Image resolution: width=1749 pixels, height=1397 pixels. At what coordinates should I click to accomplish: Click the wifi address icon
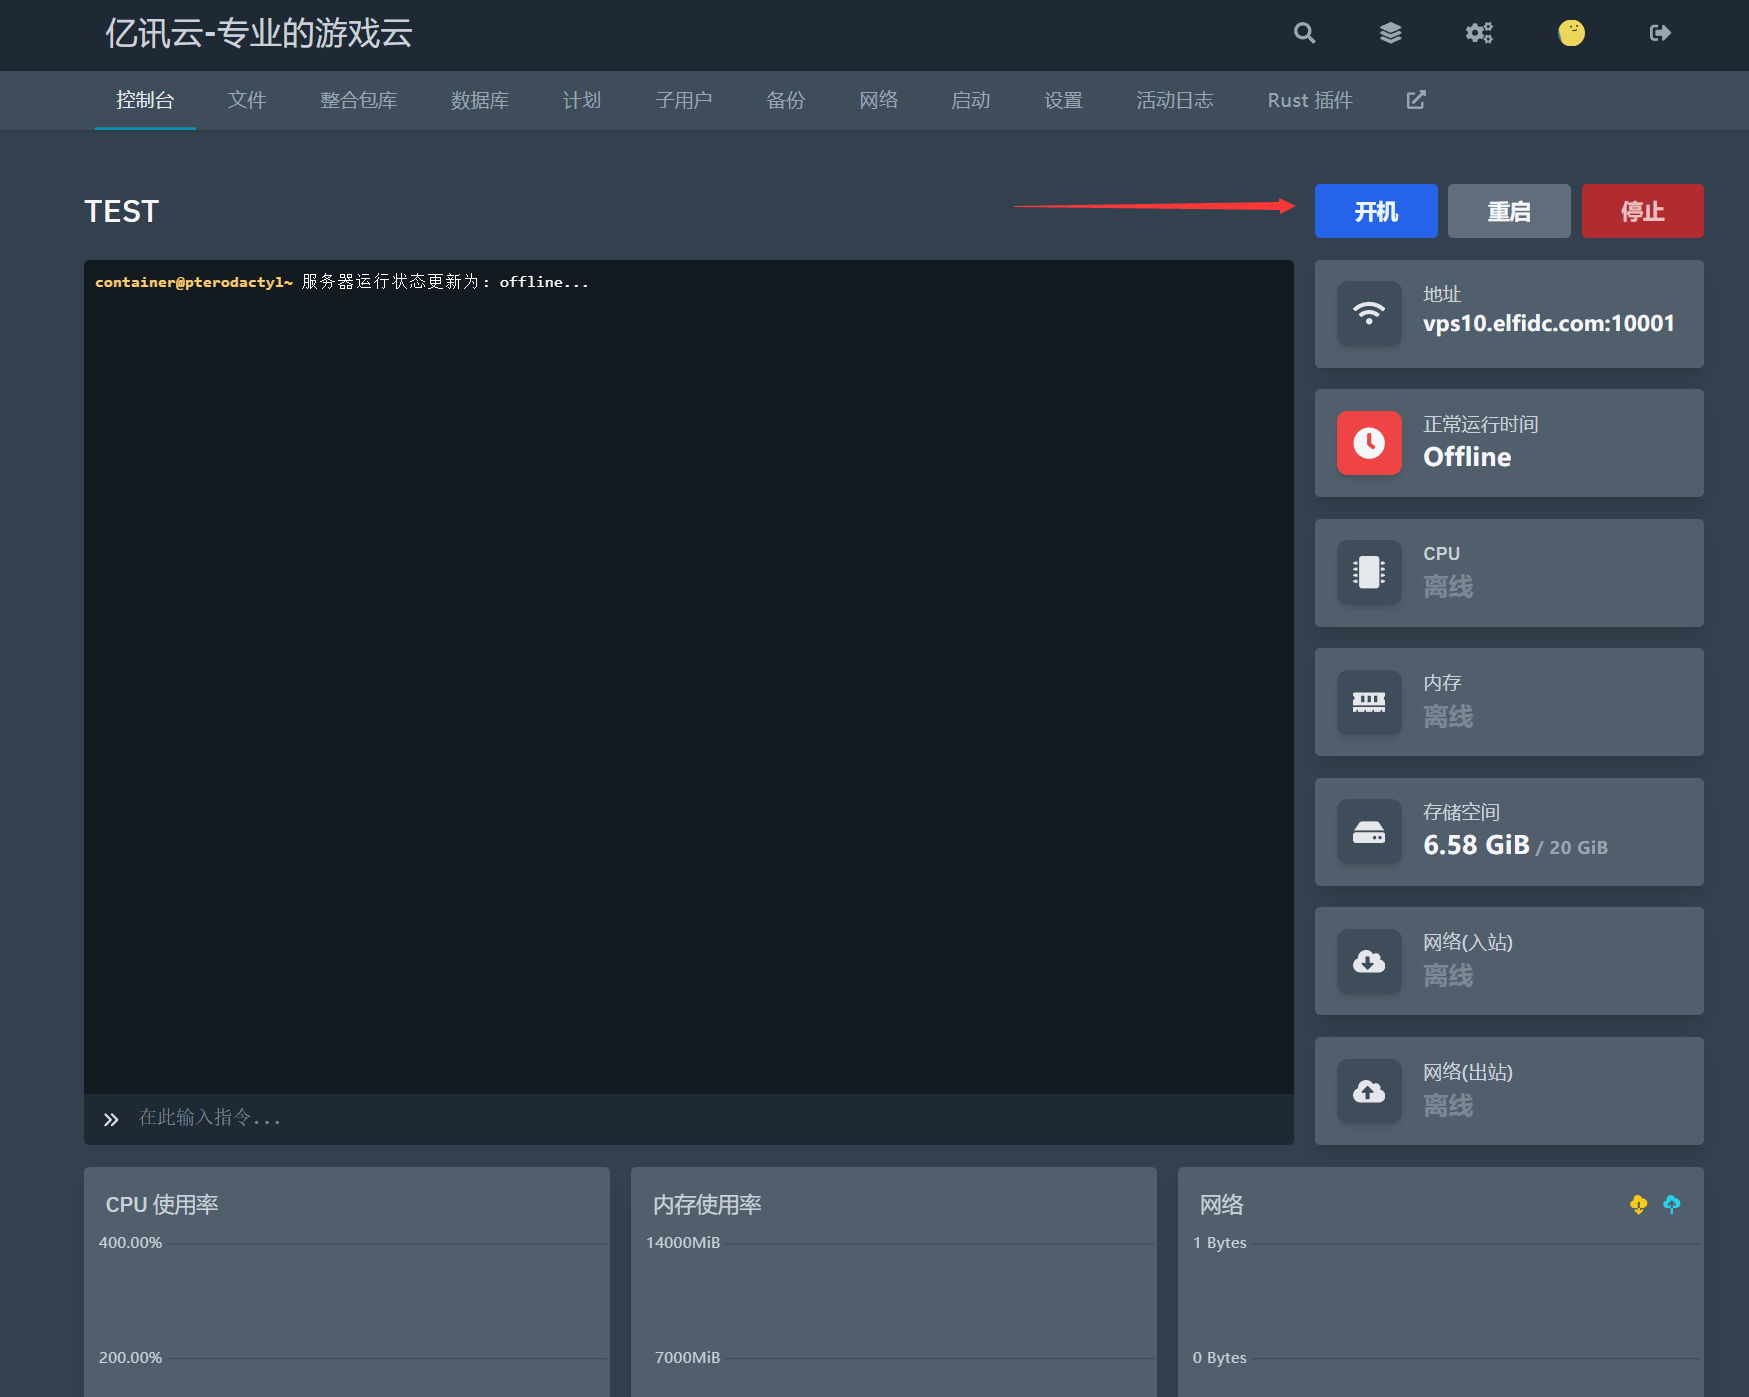[1369, 314]
